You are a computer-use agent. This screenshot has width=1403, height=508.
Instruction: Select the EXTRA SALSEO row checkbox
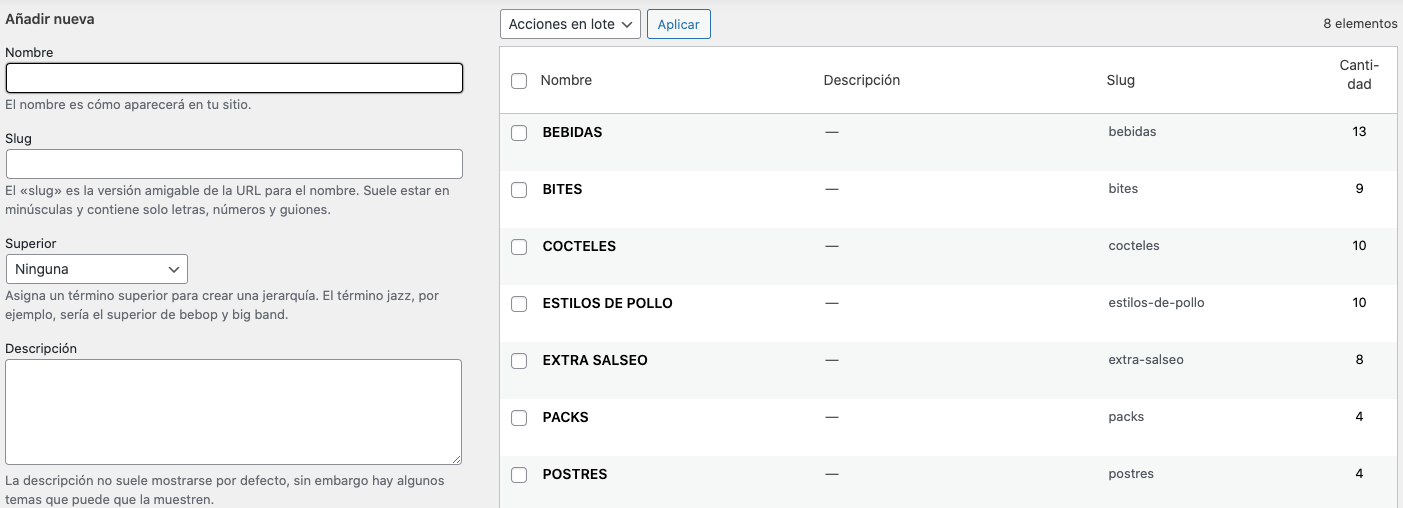pos(519,361)
